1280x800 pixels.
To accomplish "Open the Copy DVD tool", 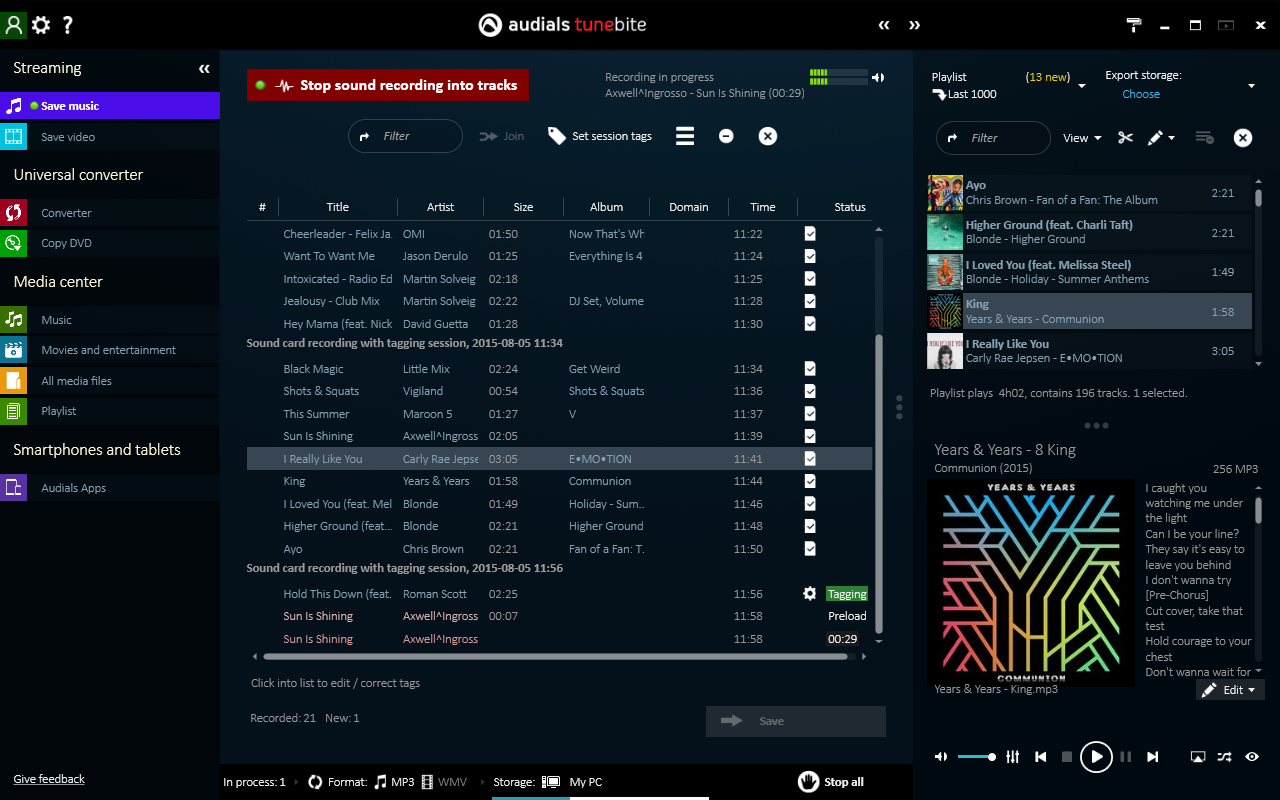I will tap(66, 243).
